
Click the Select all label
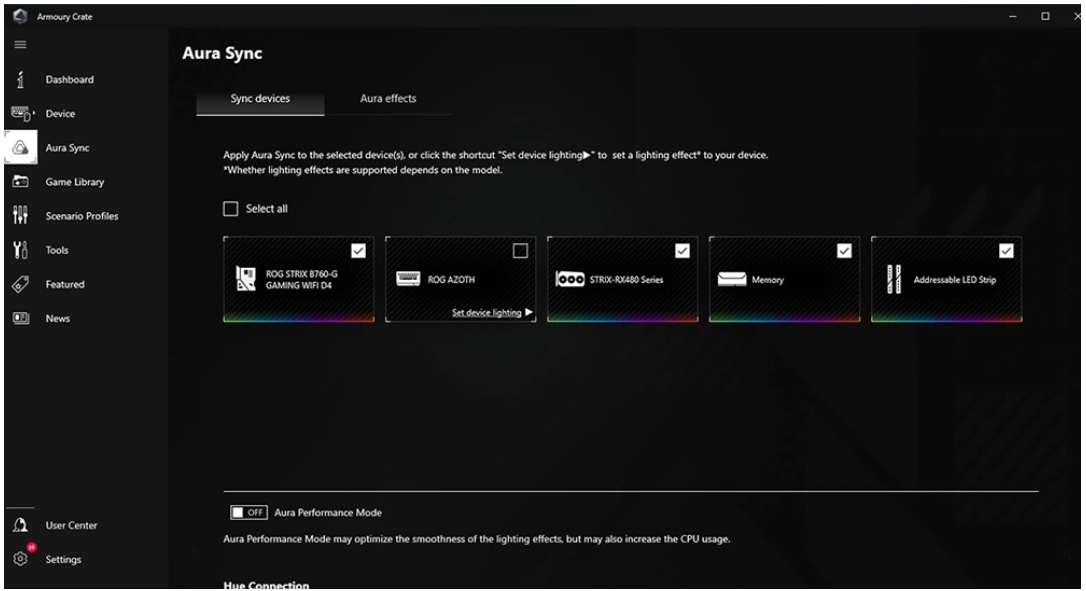tap(267, 209)
